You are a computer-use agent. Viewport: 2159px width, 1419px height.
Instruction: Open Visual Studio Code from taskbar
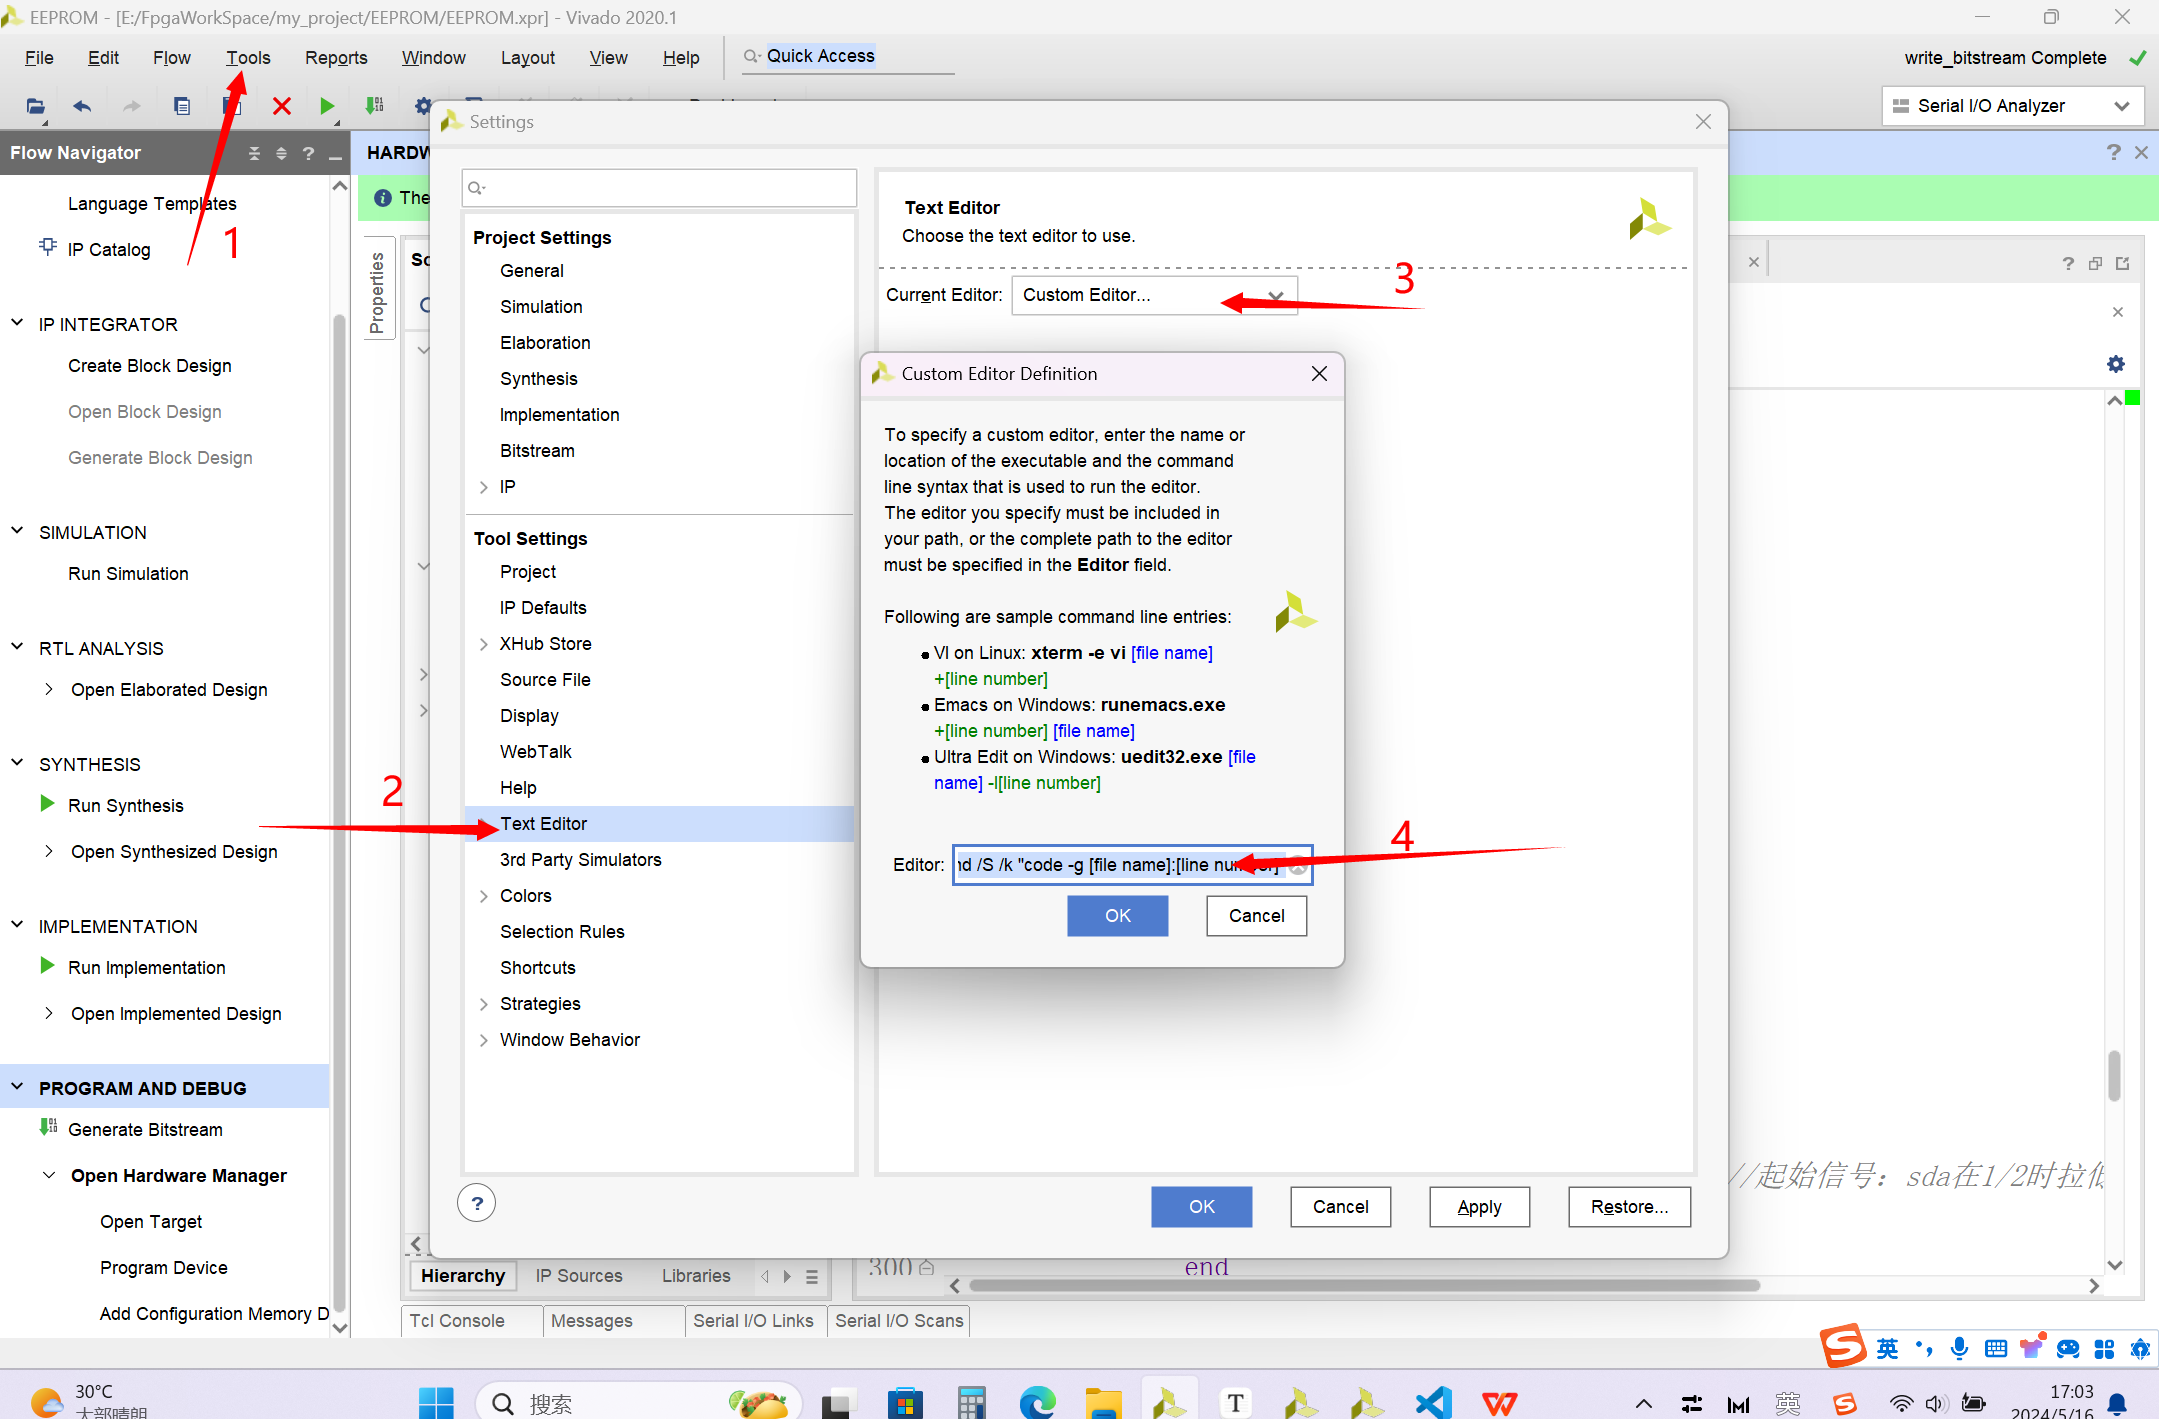1433,1402
